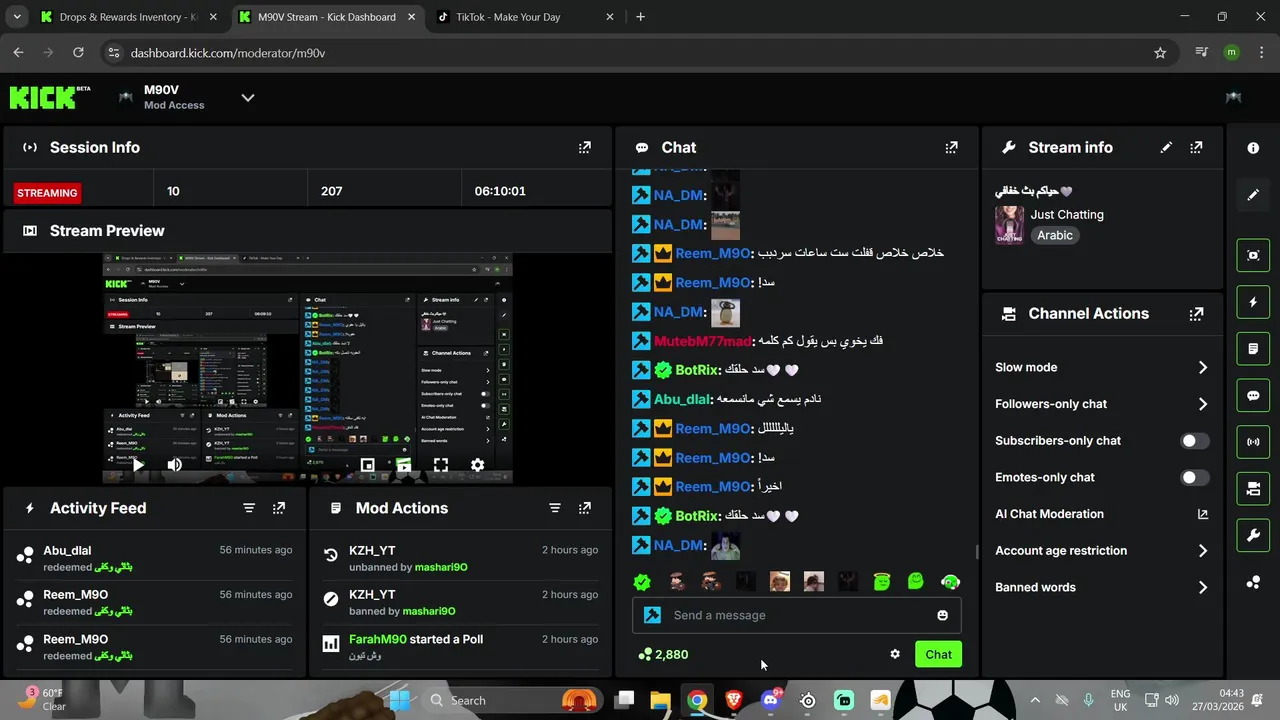This screenshot has height=720, width=1280.
Task: Play the stream preview
Action: tap(139, 465)
